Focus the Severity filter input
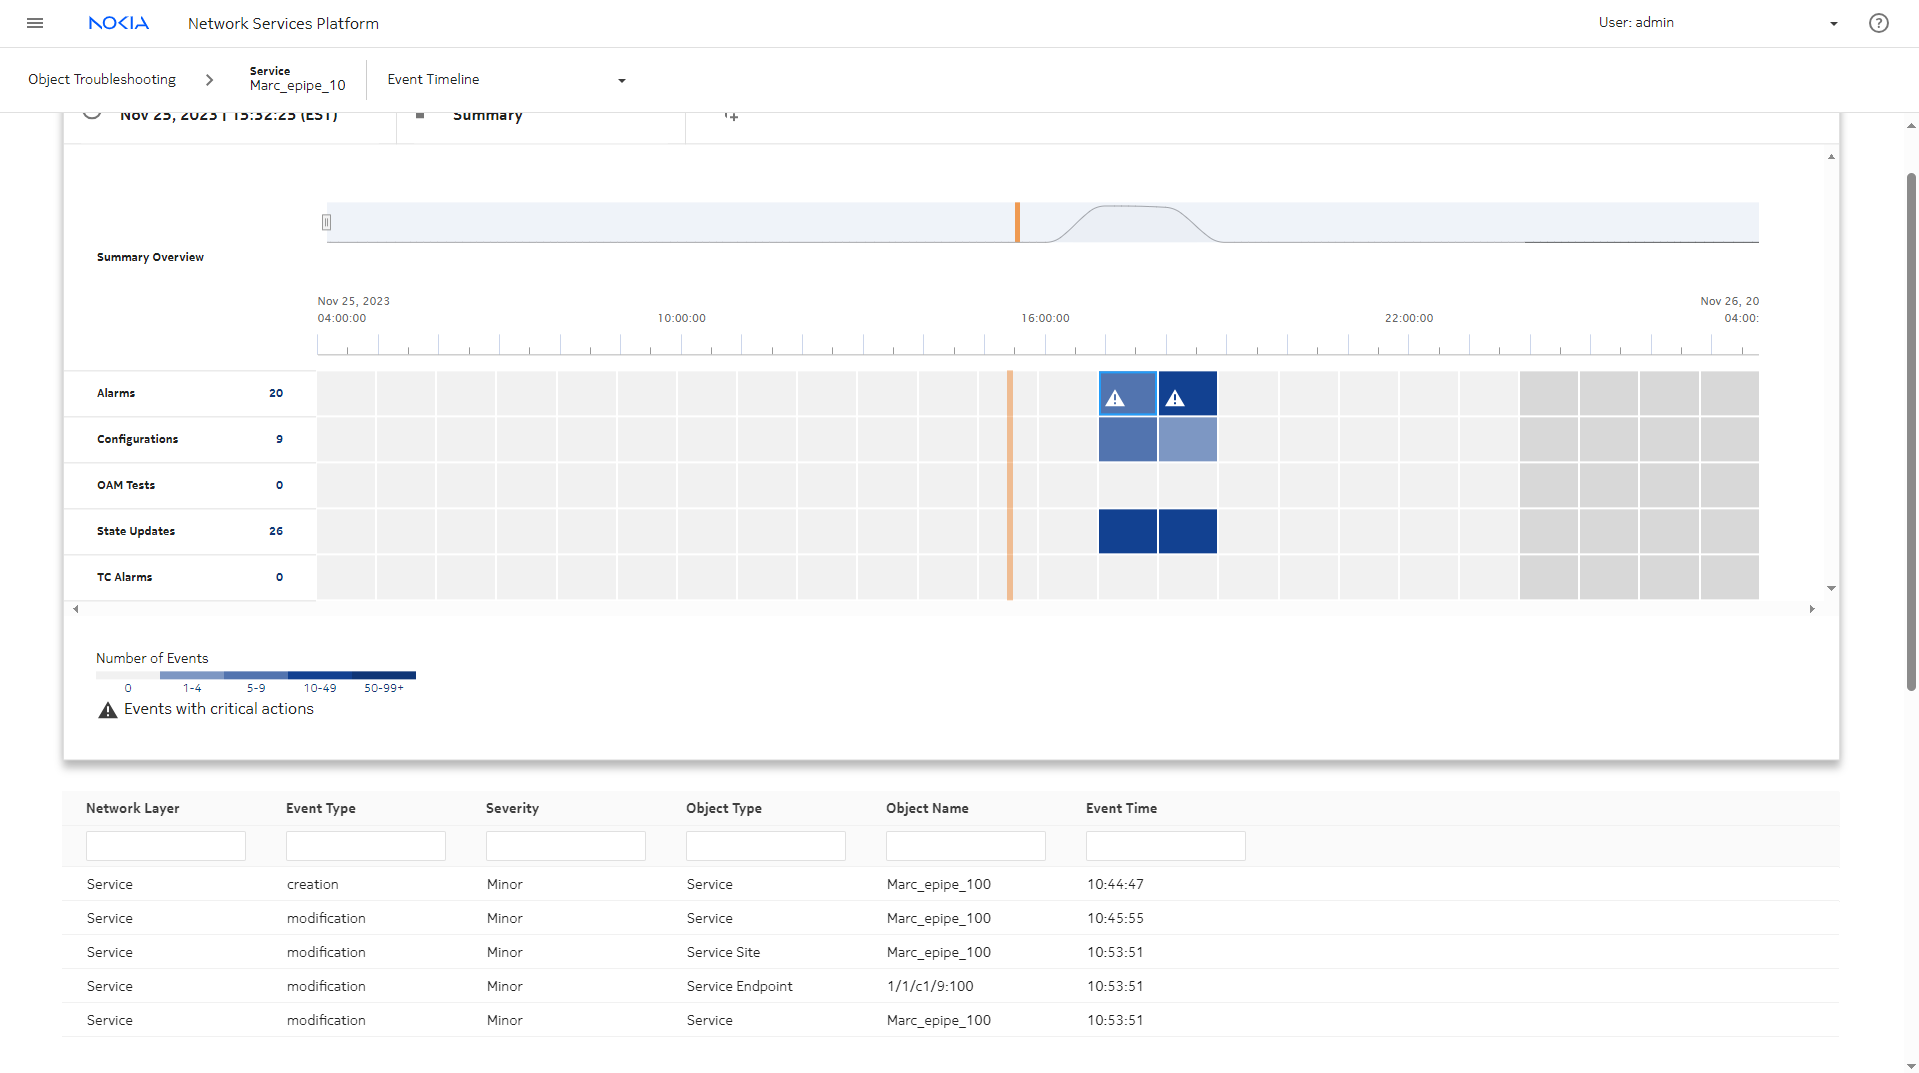This screenshot has height=1073, width=1919. pos(565,846)
